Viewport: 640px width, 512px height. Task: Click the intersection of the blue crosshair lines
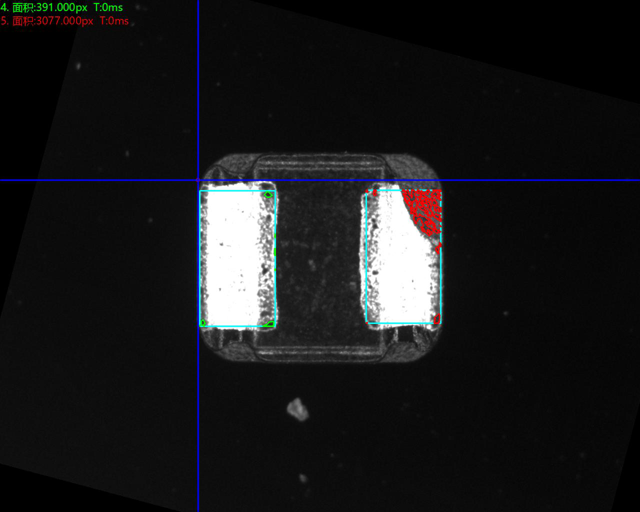pos(198,180)
